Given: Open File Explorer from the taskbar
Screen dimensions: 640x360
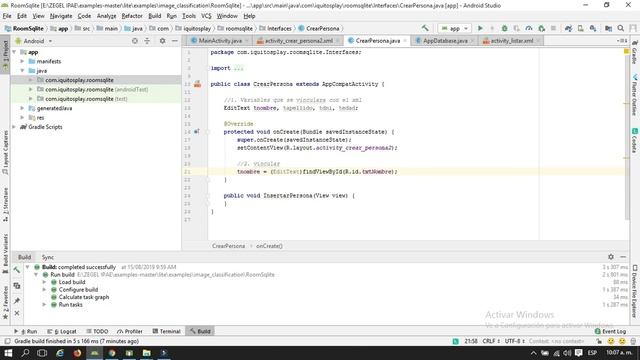Looking at the screenshot, I should [x=147, y=353].
